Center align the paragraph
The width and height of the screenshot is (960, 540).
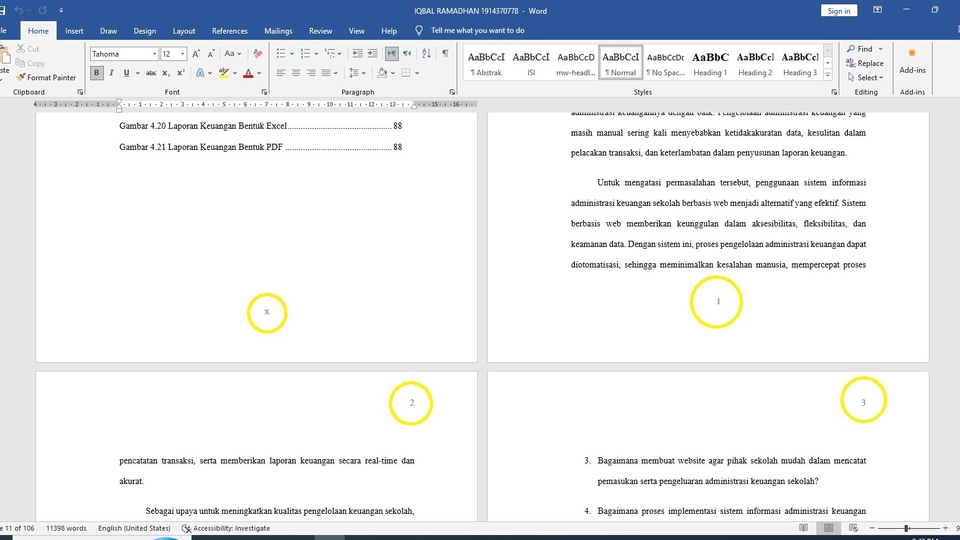[296, 73]
